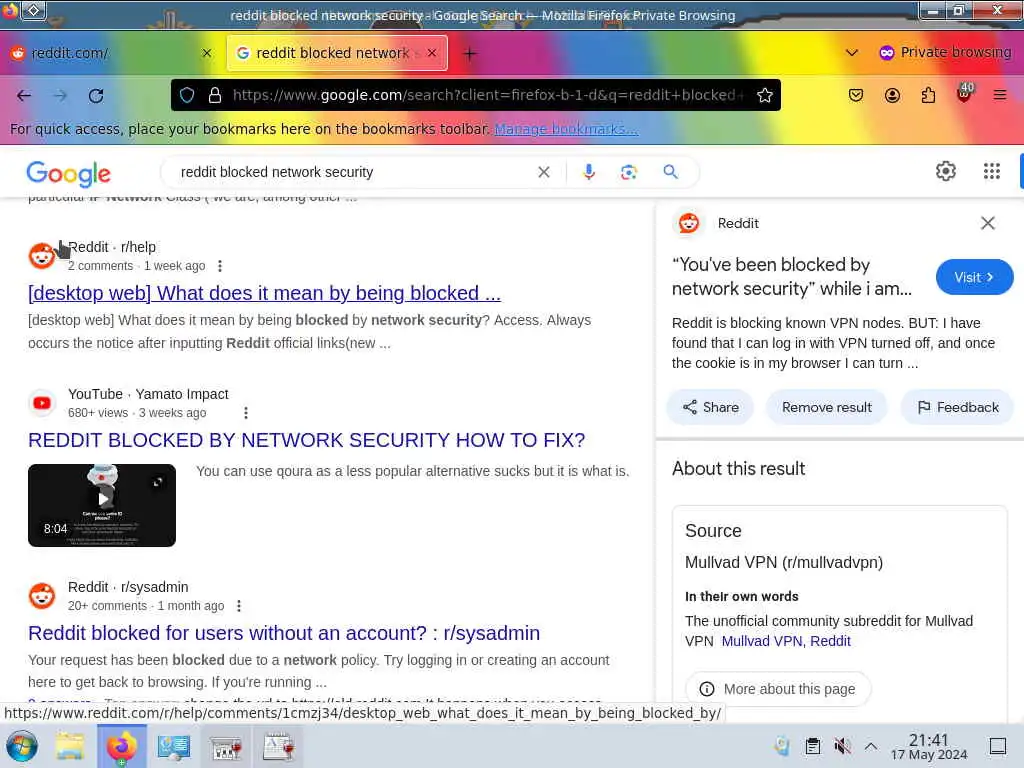Click the forward navigation arrow
The image size is (1024, 768).
pos(60,96)
